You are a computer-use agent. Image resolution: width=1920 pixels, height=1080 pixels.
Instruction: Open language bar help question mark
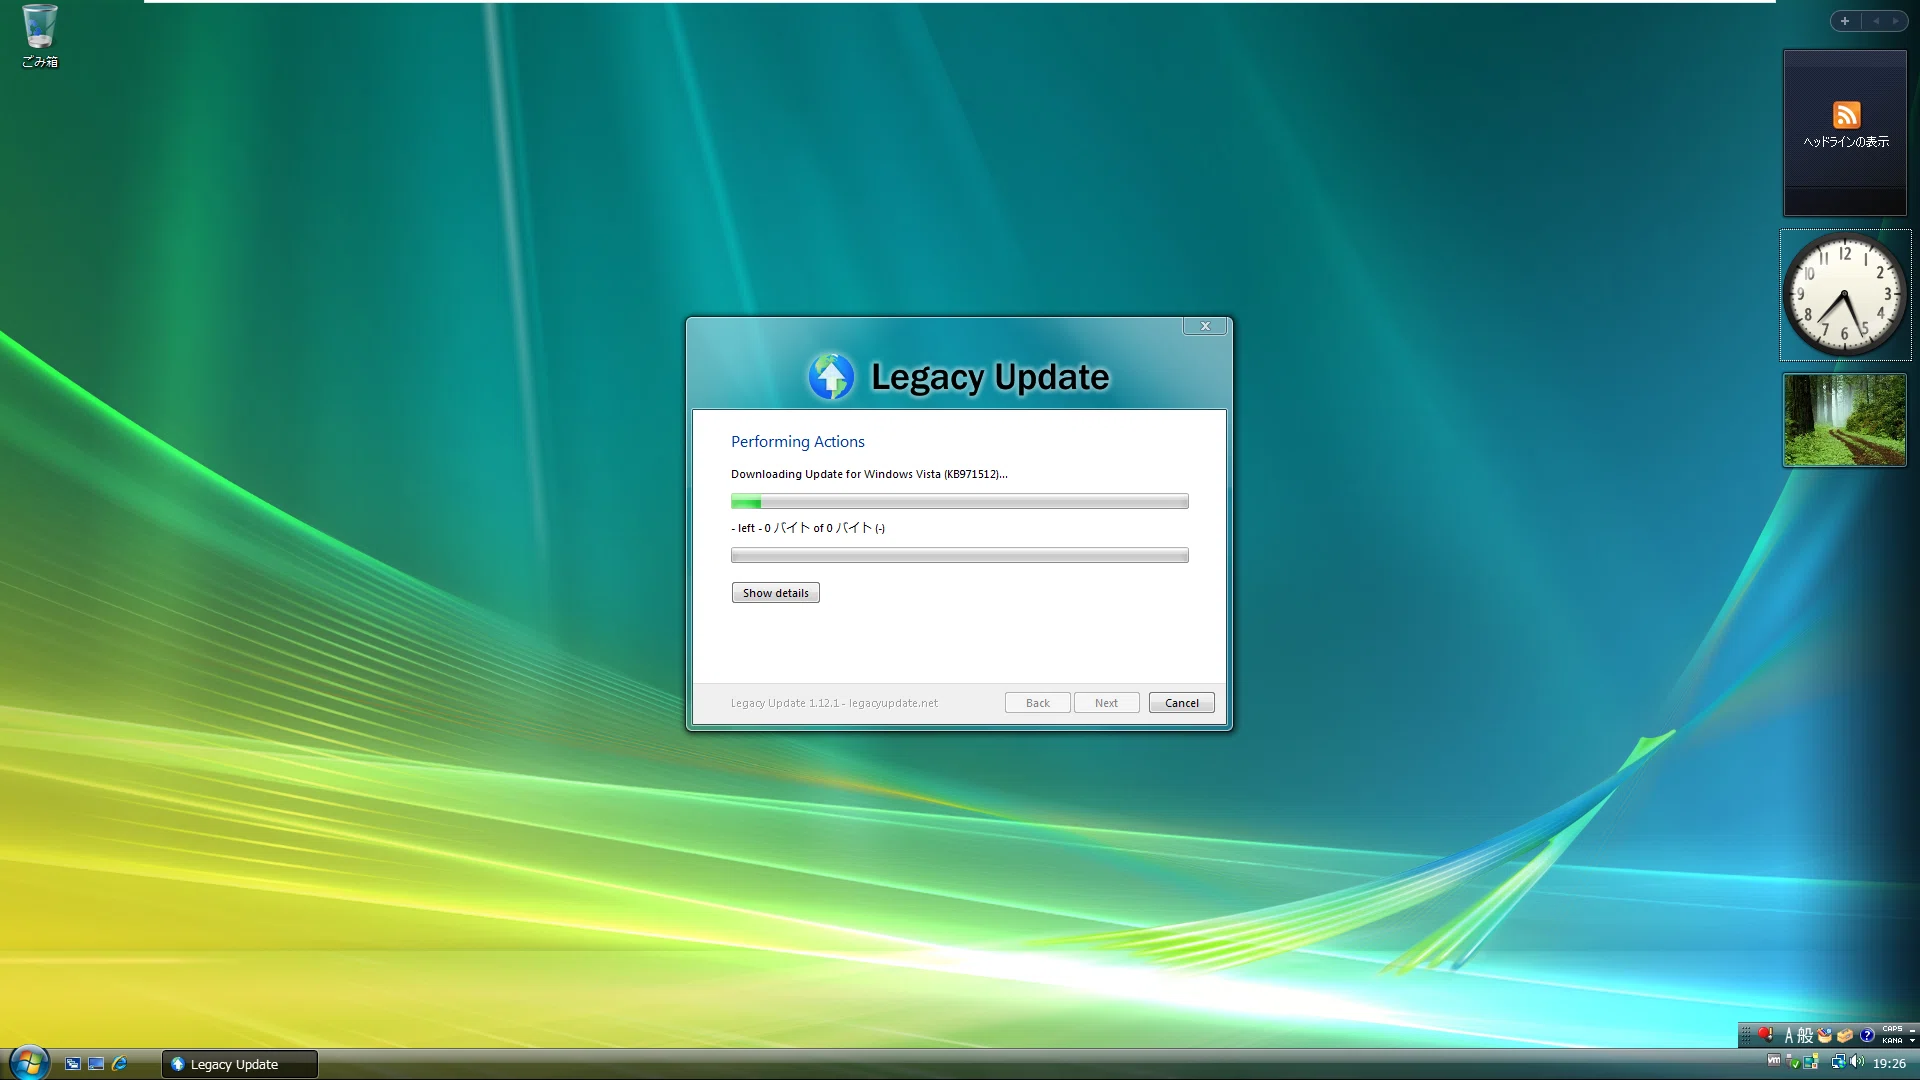coord(1867,1035)
